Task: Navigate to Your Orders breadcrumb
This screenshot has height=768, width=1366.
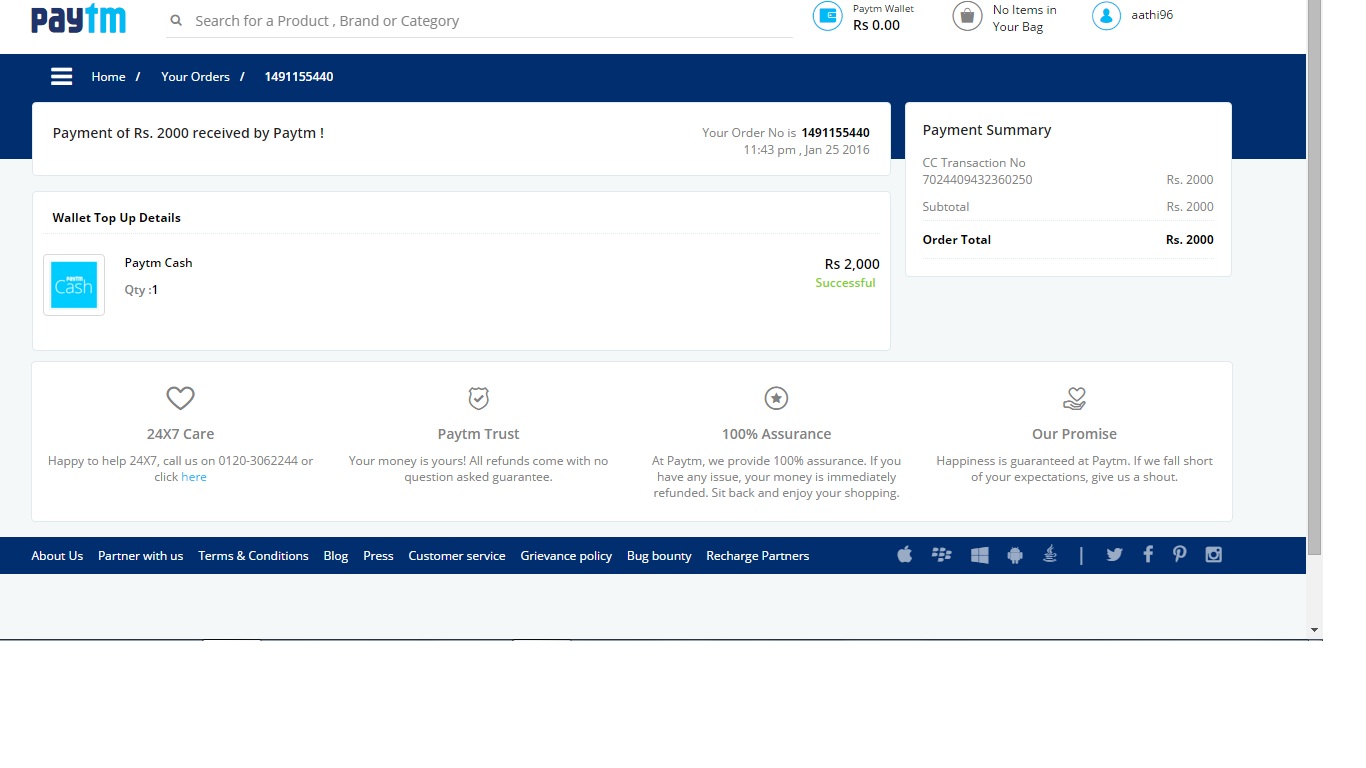Action: coord(195,77)
